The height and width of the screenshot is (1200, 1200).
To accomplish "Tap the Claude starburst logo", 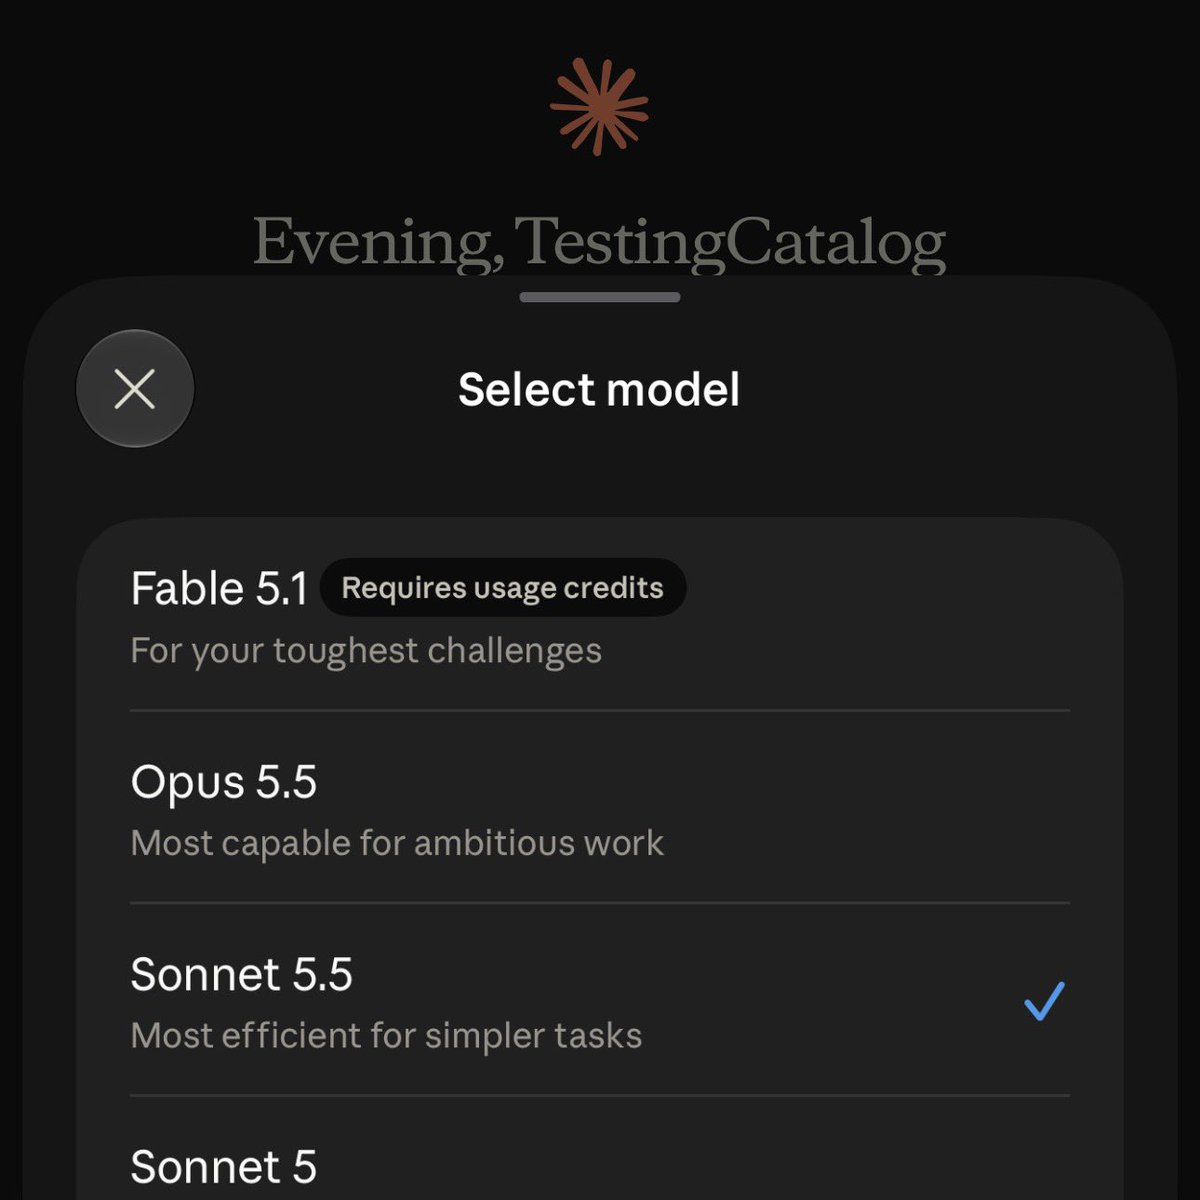I will [x=599, y=106].
